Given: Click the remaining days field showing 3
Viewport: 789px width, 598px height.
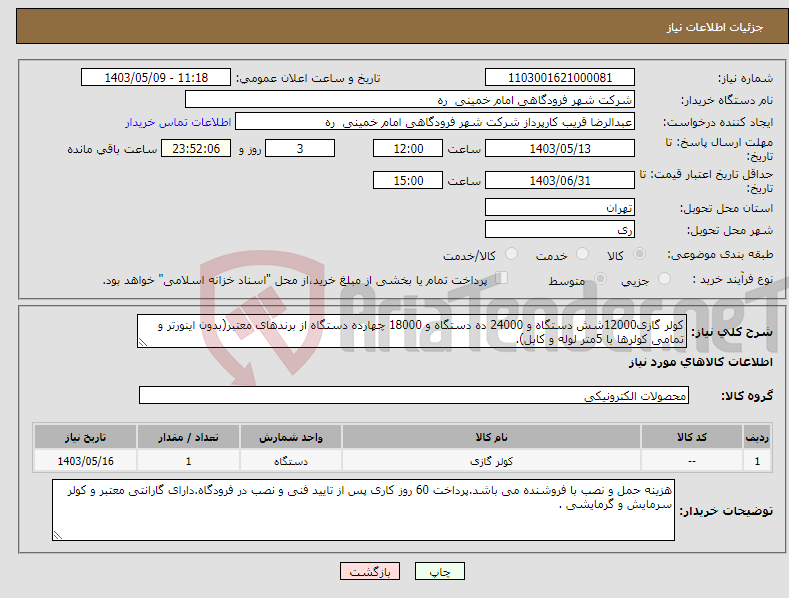Looking at the screenshot, I should (x=300, y=148).
